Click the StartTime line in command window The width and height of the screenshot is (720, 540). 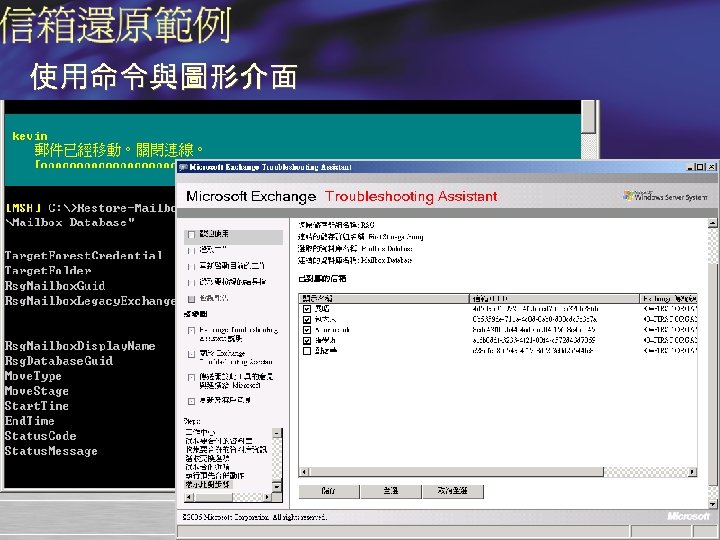pyautogui.click(x=37, y=406)
